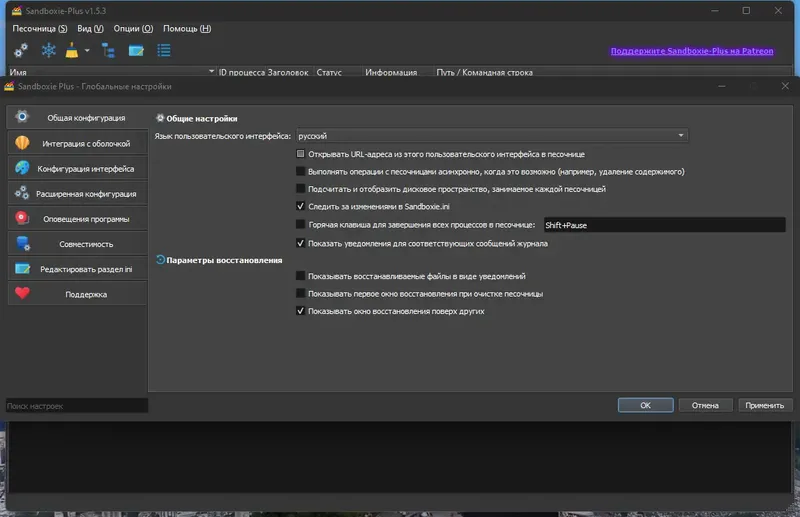Click the tree view icon in toolbar
Viewport: 800px width, 517px height.
(x=108, y=50)
